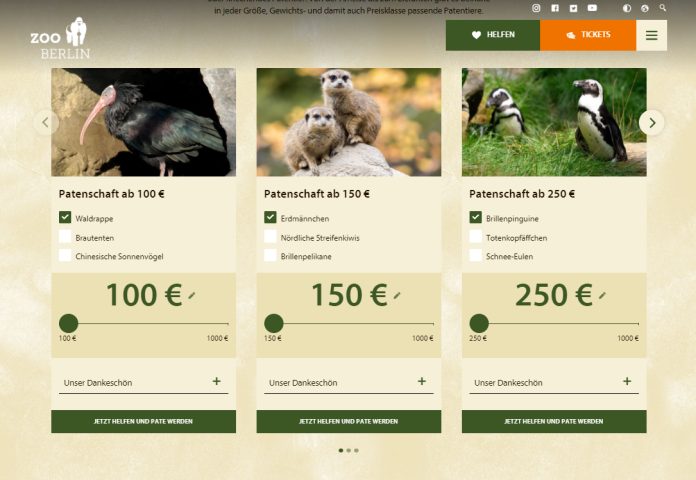Click Jetzt helfen button under penguins card
The height and width of the screenshot is (480, 696).
554,421
